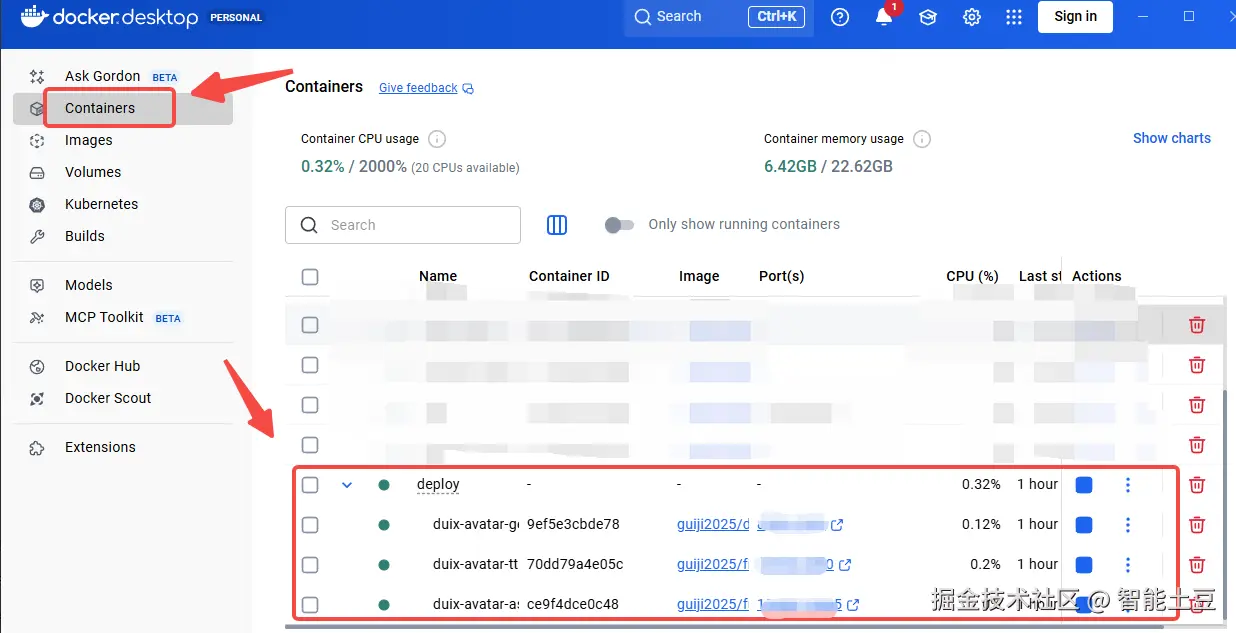
Task: Click the Images sidebar icon
Action: pyautogui.click(x=37, y=140)
